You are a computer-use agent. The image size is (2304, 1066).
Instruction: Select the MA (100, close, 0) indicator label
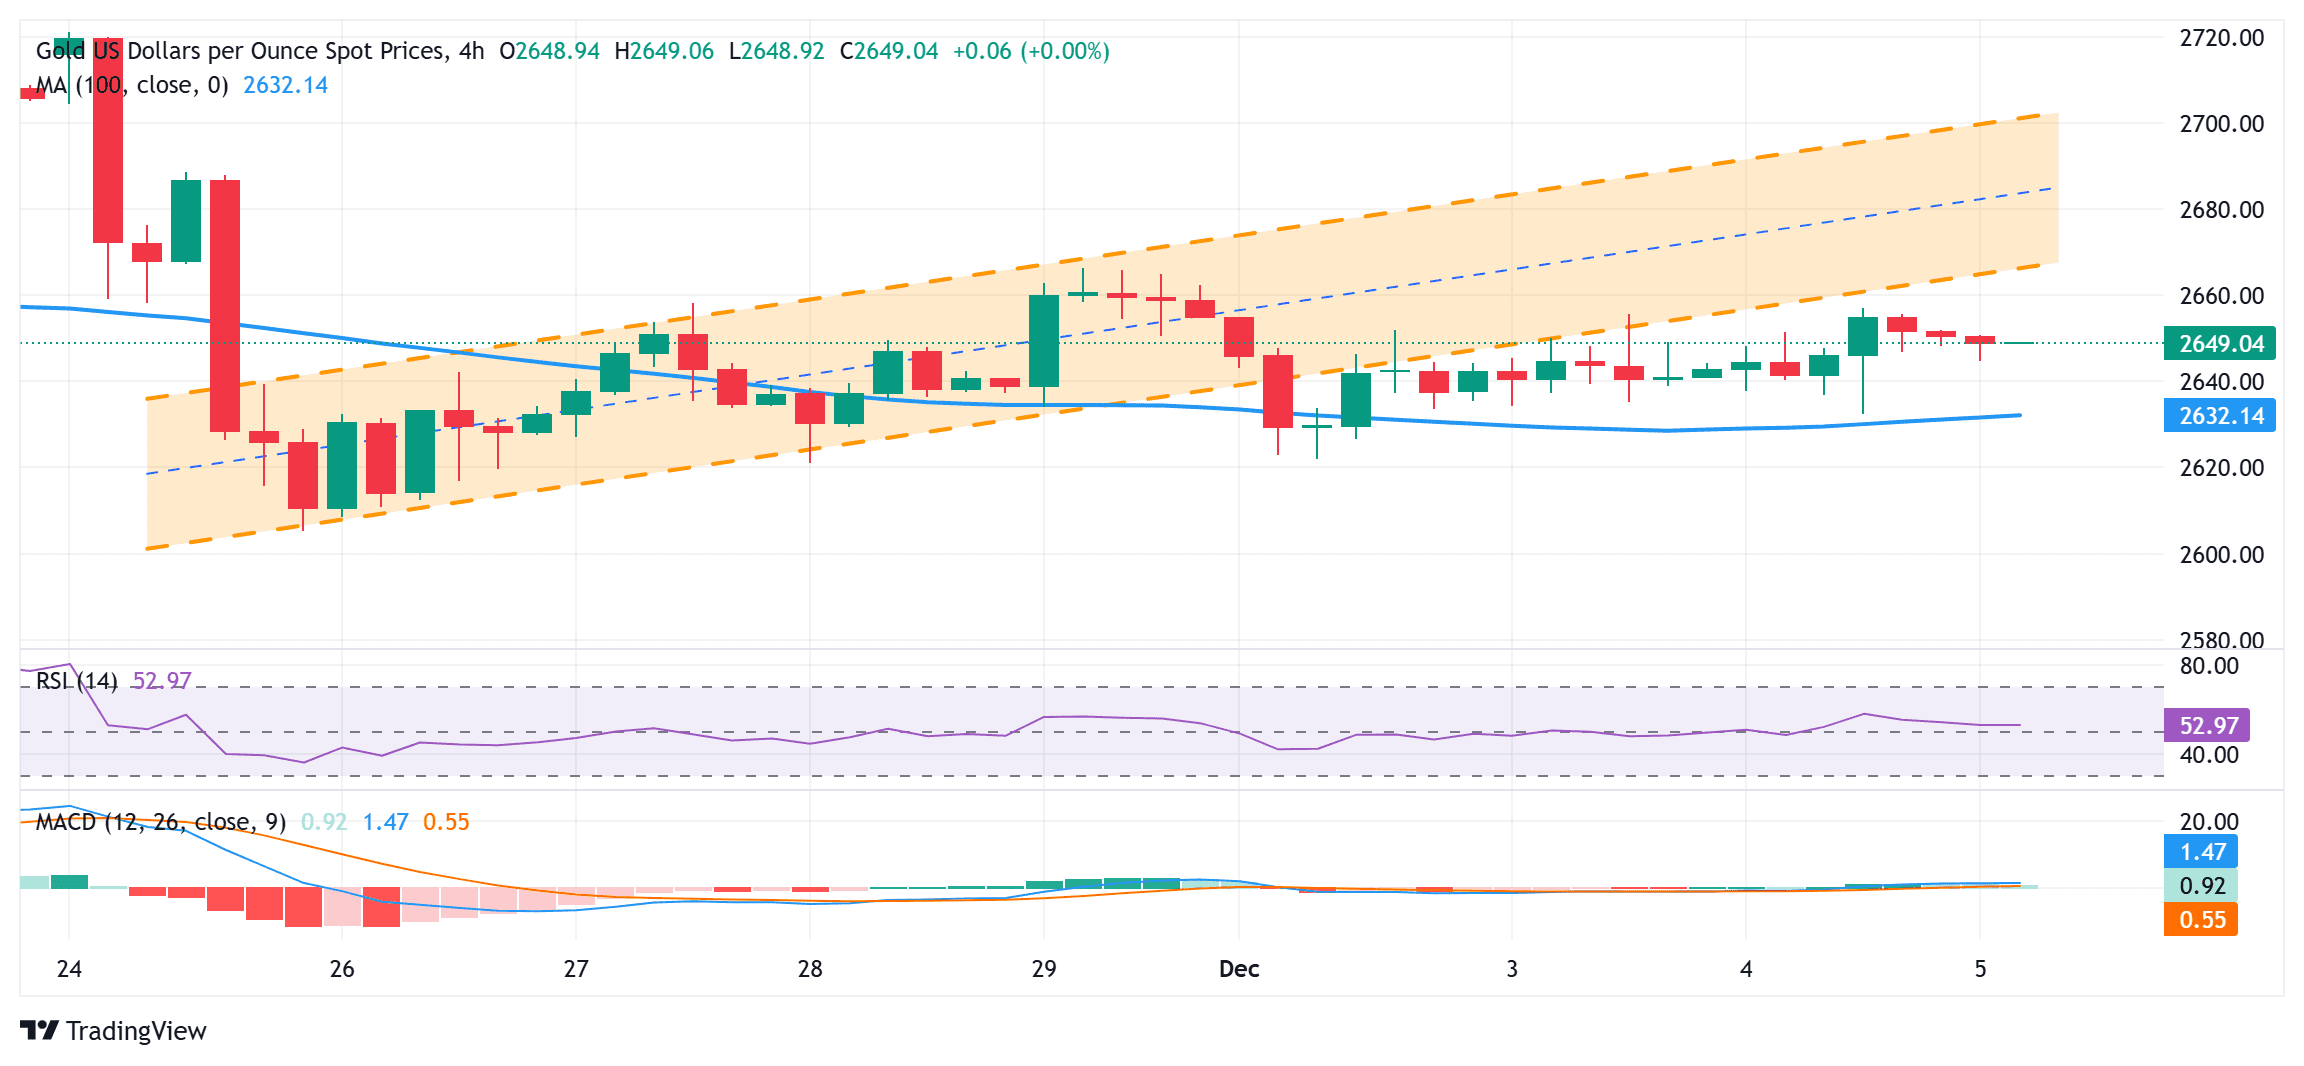coord(132,85)
